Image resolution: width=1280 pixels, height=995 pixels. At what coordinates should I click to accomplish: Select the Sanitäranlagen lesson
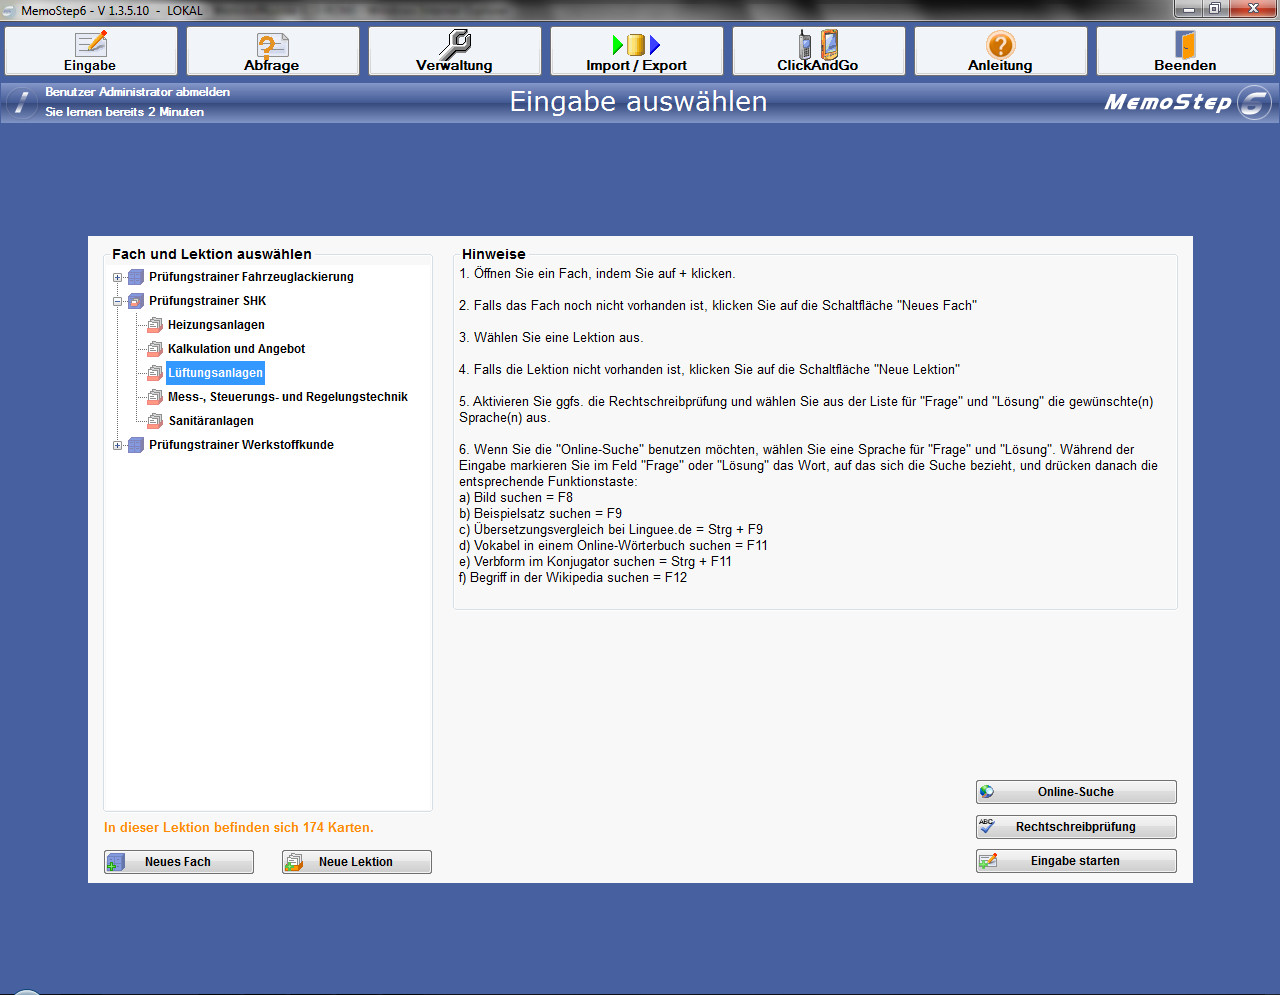pyautogui.click(x=211, y=421)
